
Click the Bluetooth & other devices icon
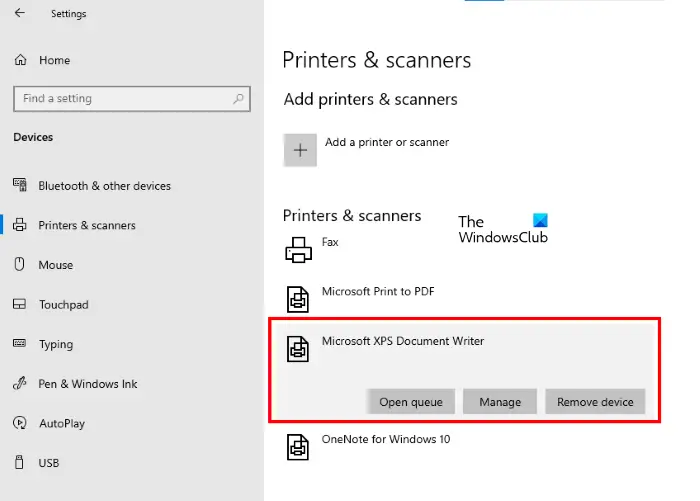tap(20, 185)
